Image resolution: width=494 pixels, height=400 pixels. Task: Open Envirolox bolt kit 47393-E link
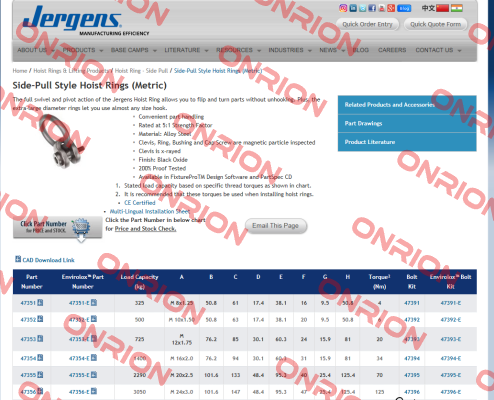[451, 339]
